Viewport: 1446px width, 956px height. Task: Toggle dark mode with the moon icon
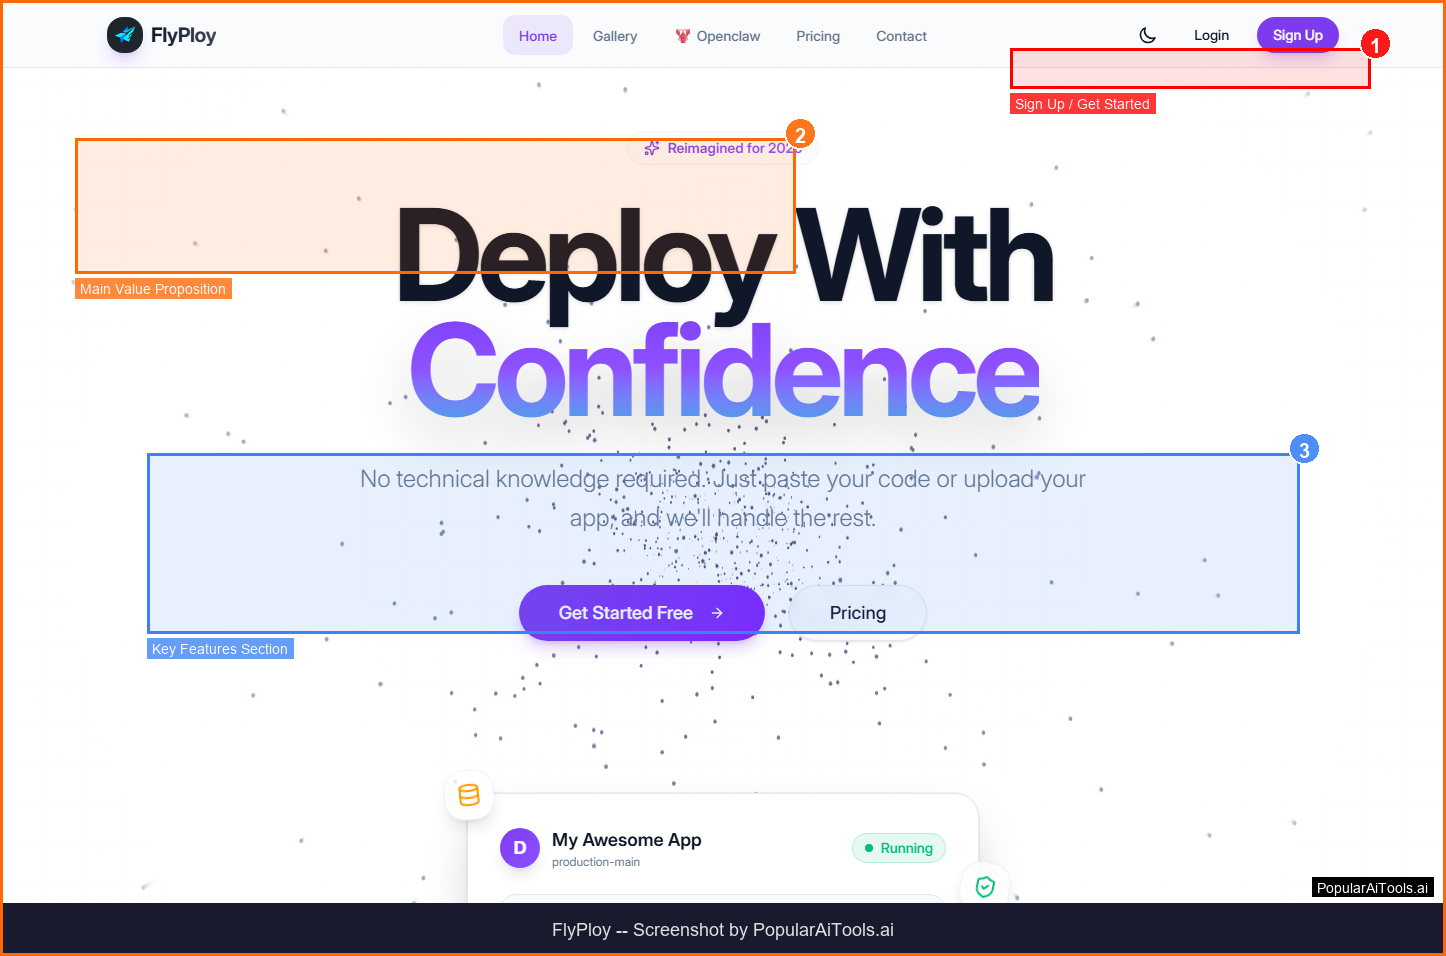tap(1148, 35)
